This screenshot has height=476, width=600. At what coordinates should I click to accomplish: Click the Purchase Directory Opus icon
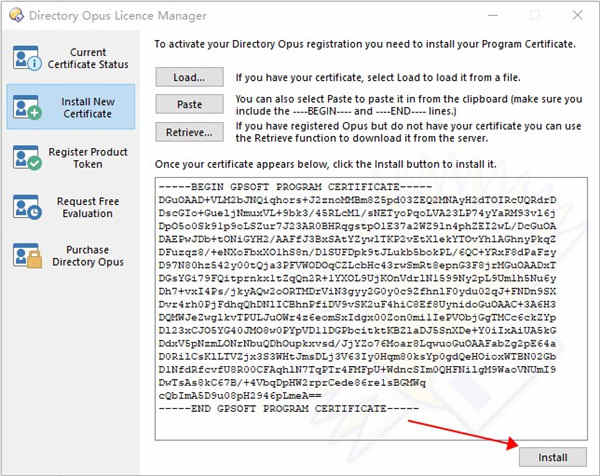pyautogui.click(x=27, y=256)
